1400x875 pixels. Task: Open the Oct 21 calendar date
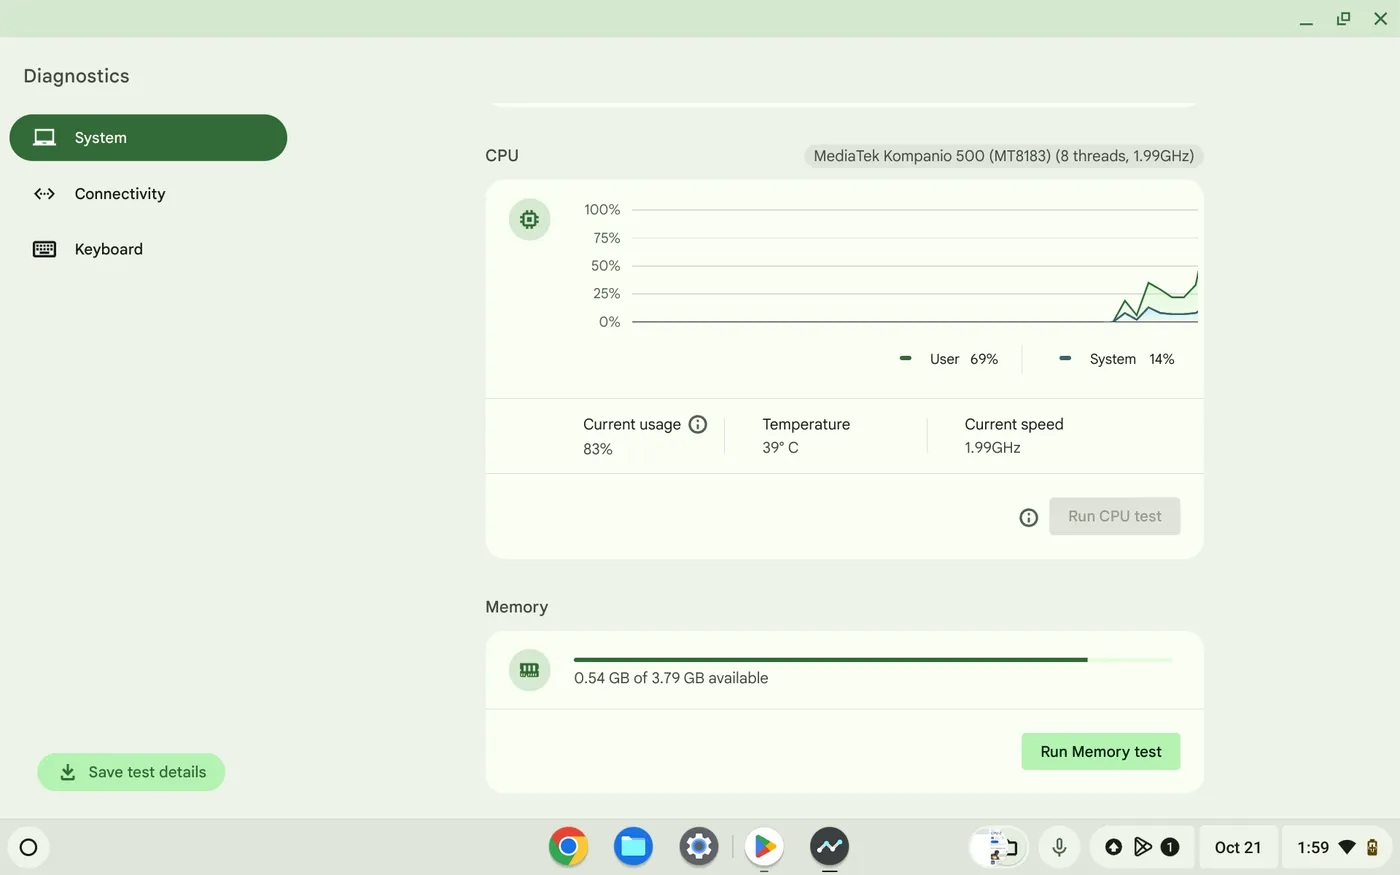pos(1238,847)
